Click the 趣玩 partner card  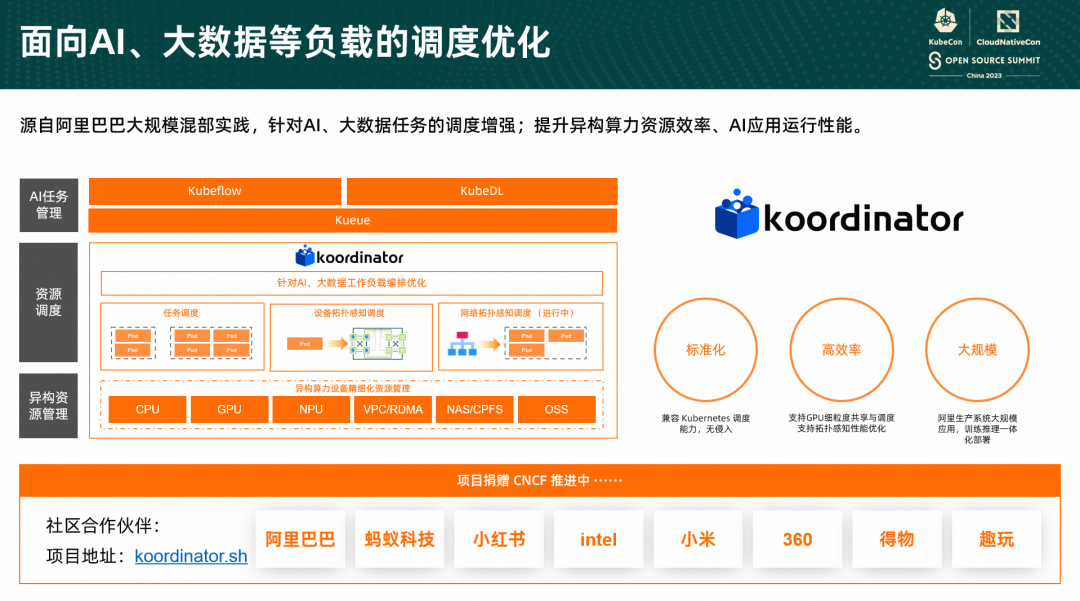coord(997,539)
